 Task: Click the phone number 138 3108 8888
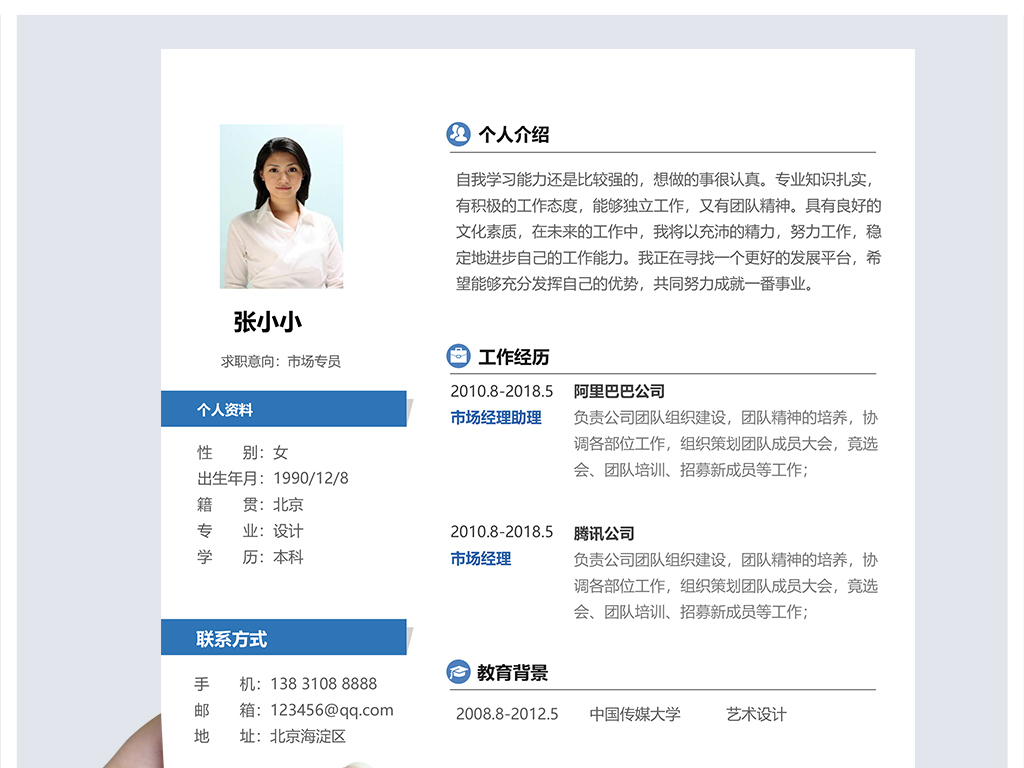pyautogui.click(x=324, y=684)
